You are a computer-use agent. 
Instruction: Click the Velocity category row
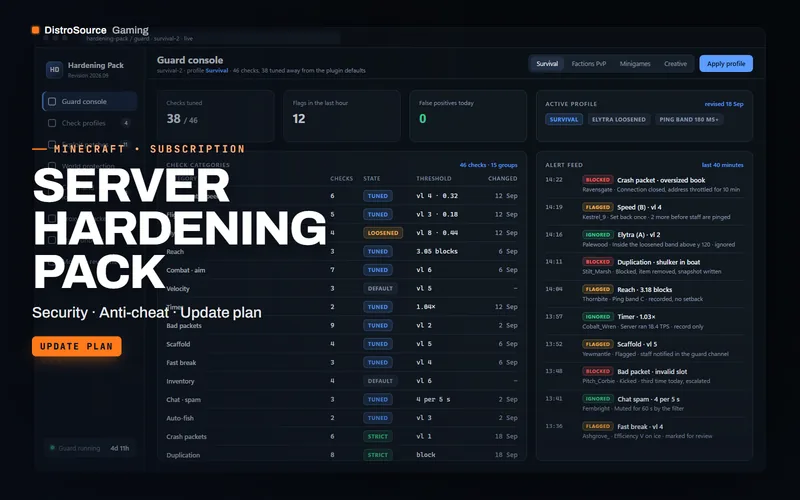pyautogui.click(x=342, y=288)
